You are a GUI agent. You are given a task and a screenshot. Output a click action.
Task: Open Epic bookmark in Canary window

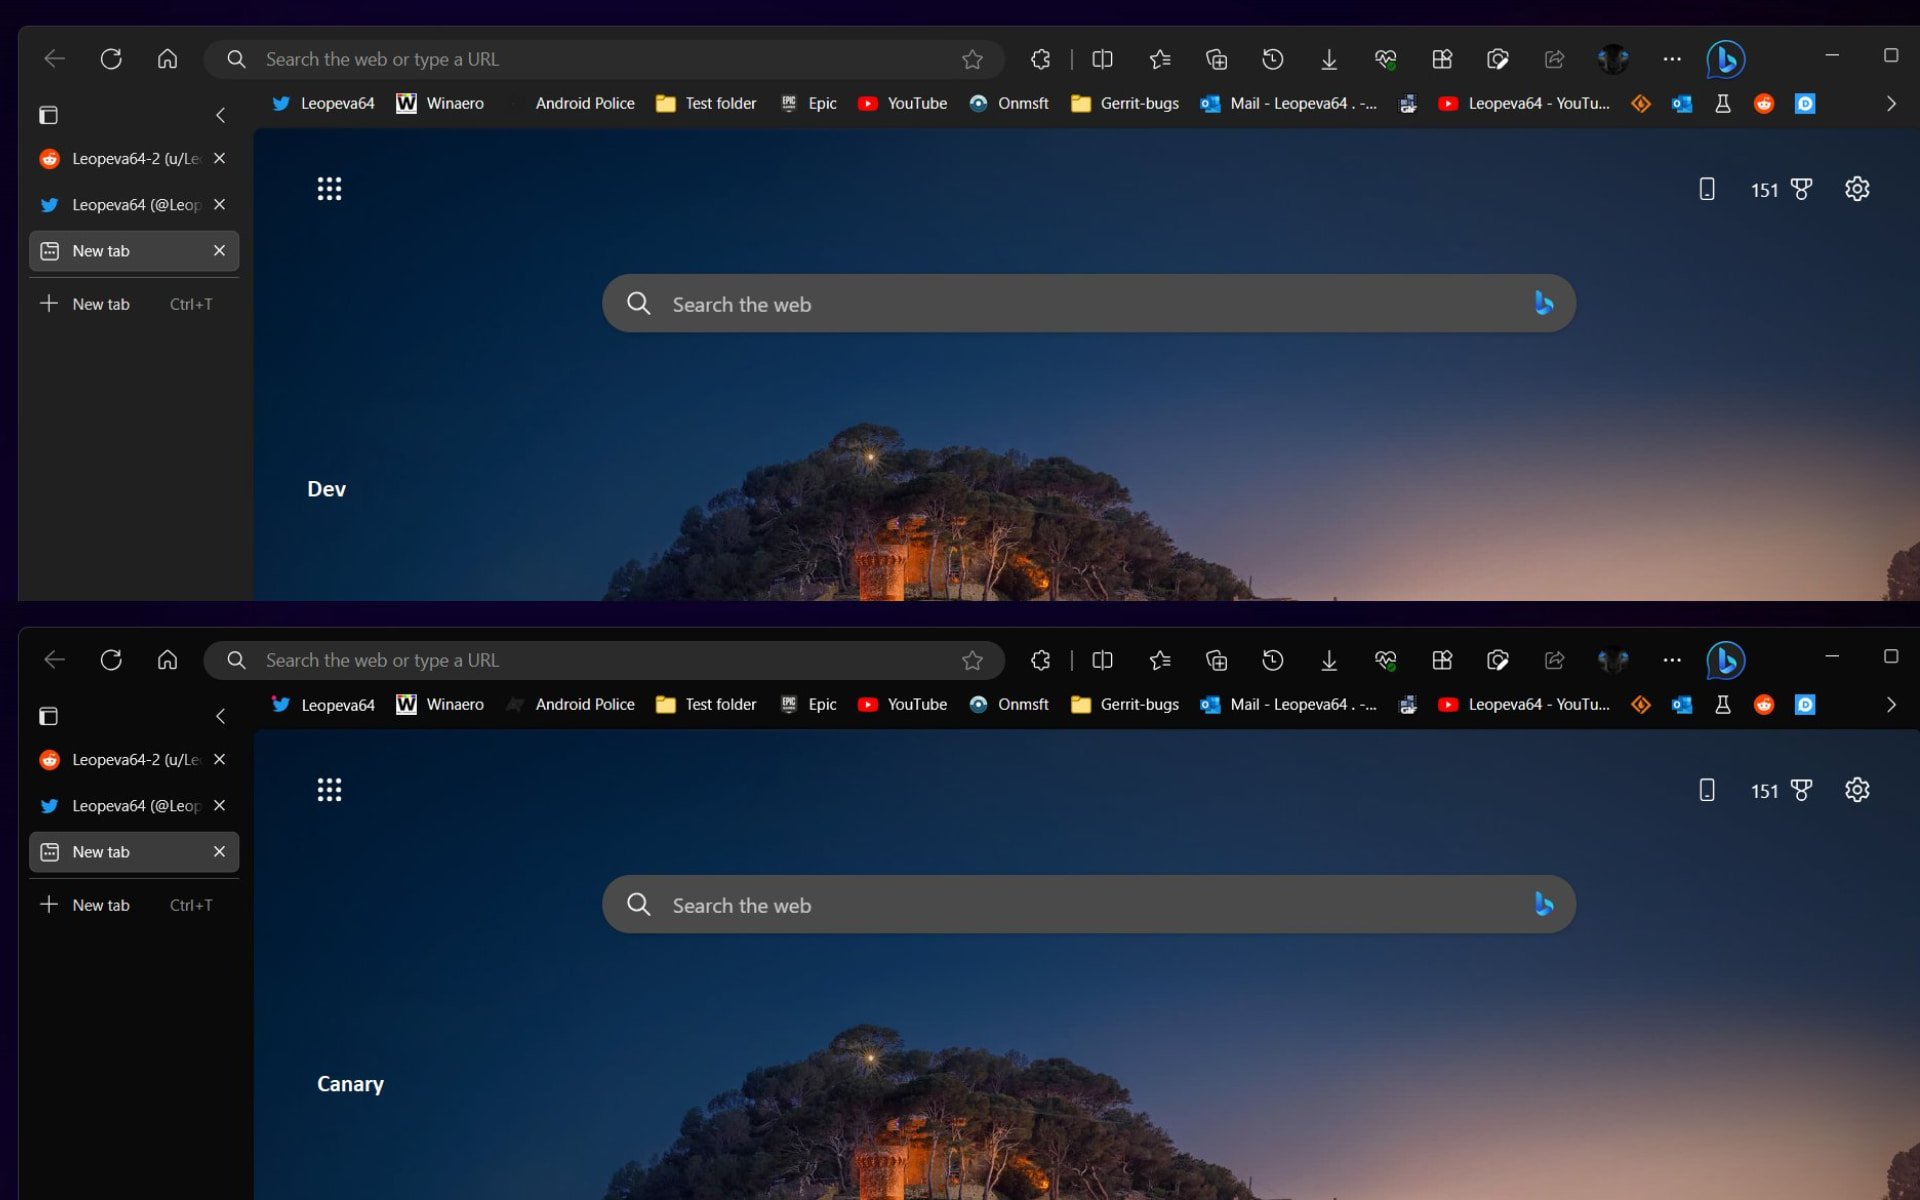[808, 704]
